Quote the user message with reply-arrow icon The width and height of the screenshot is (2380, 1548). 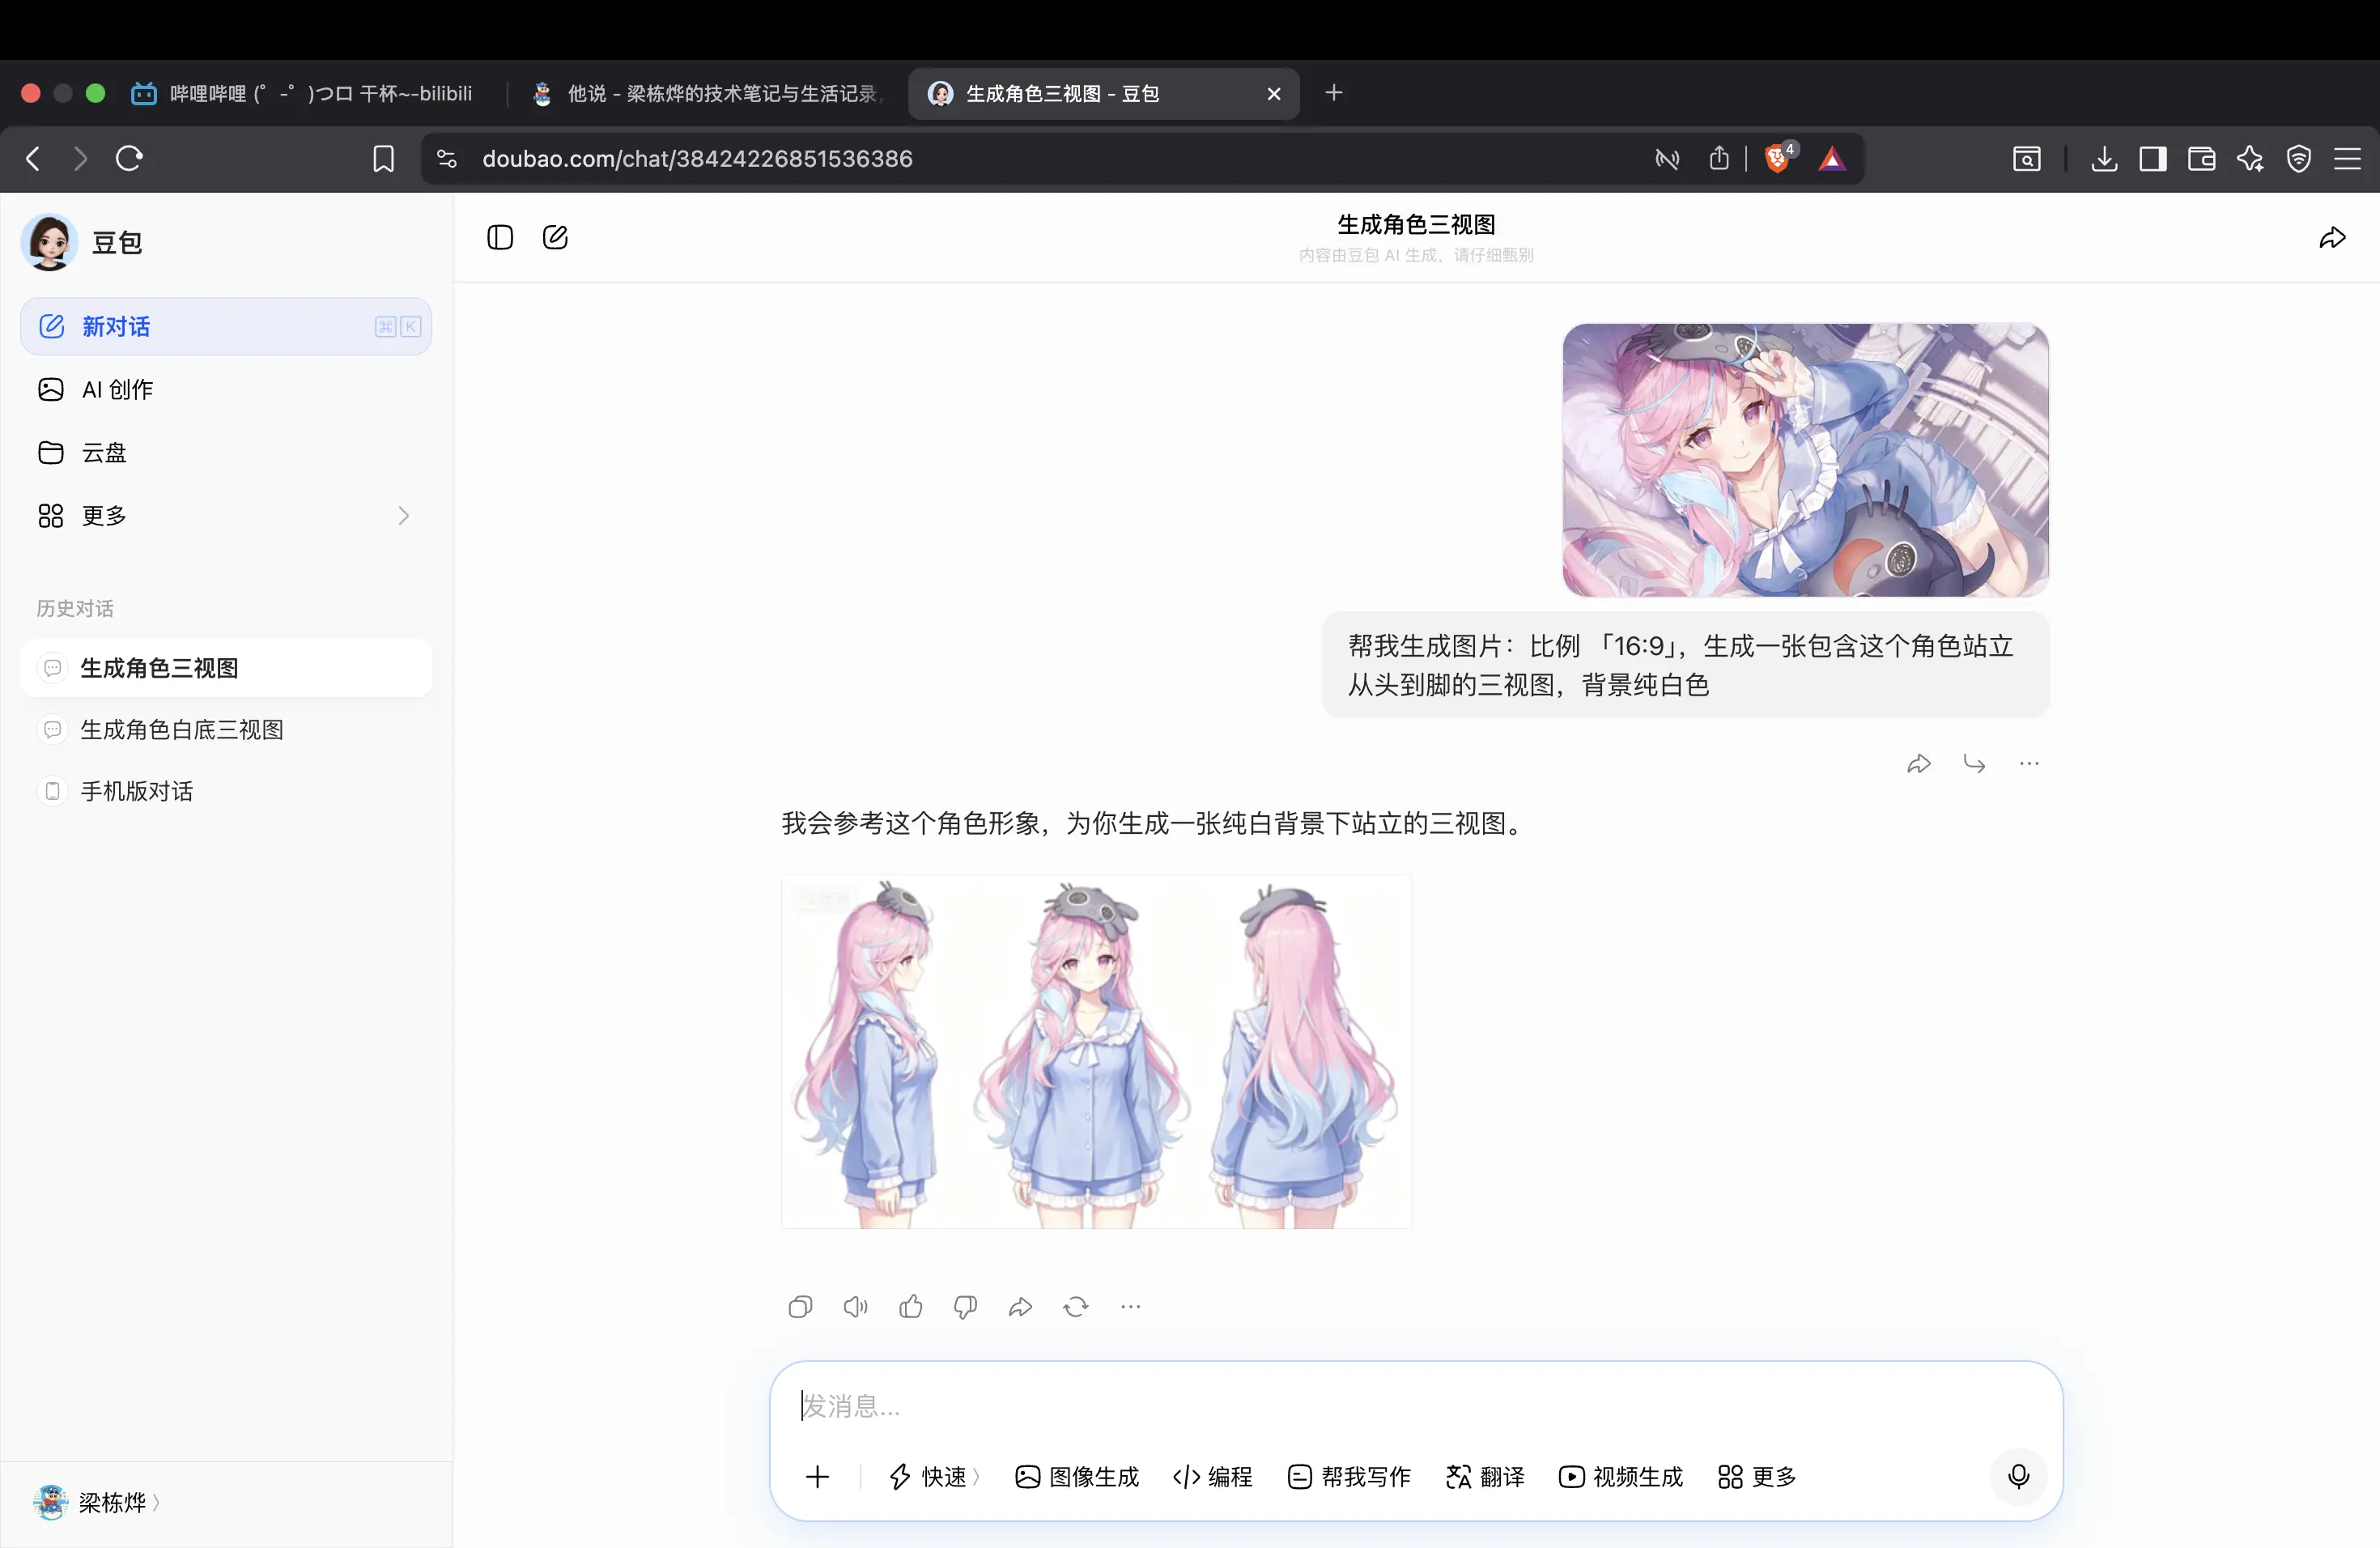pyautogui.click(x=1974, y=764)
